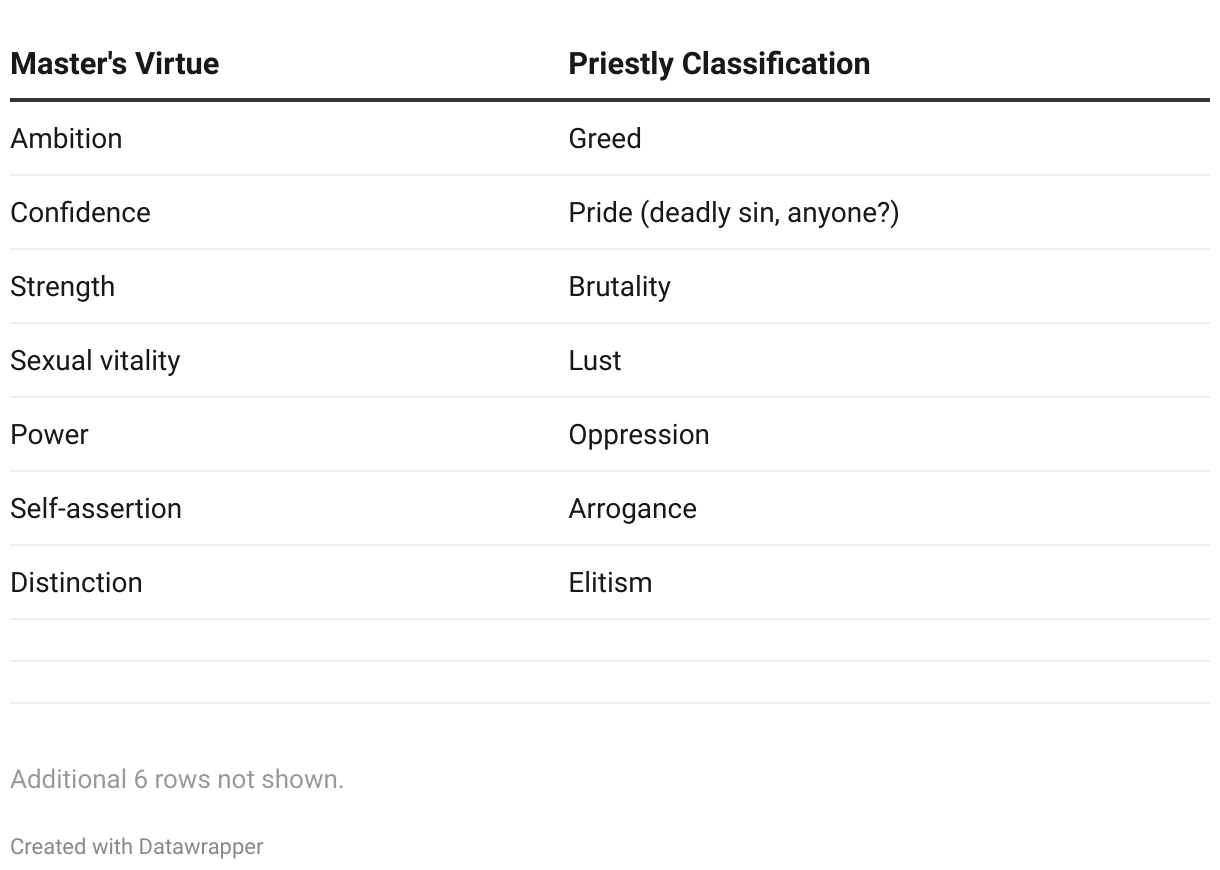Click the Confidence table cell
The image size is (1220, 870).
(80, 212)
